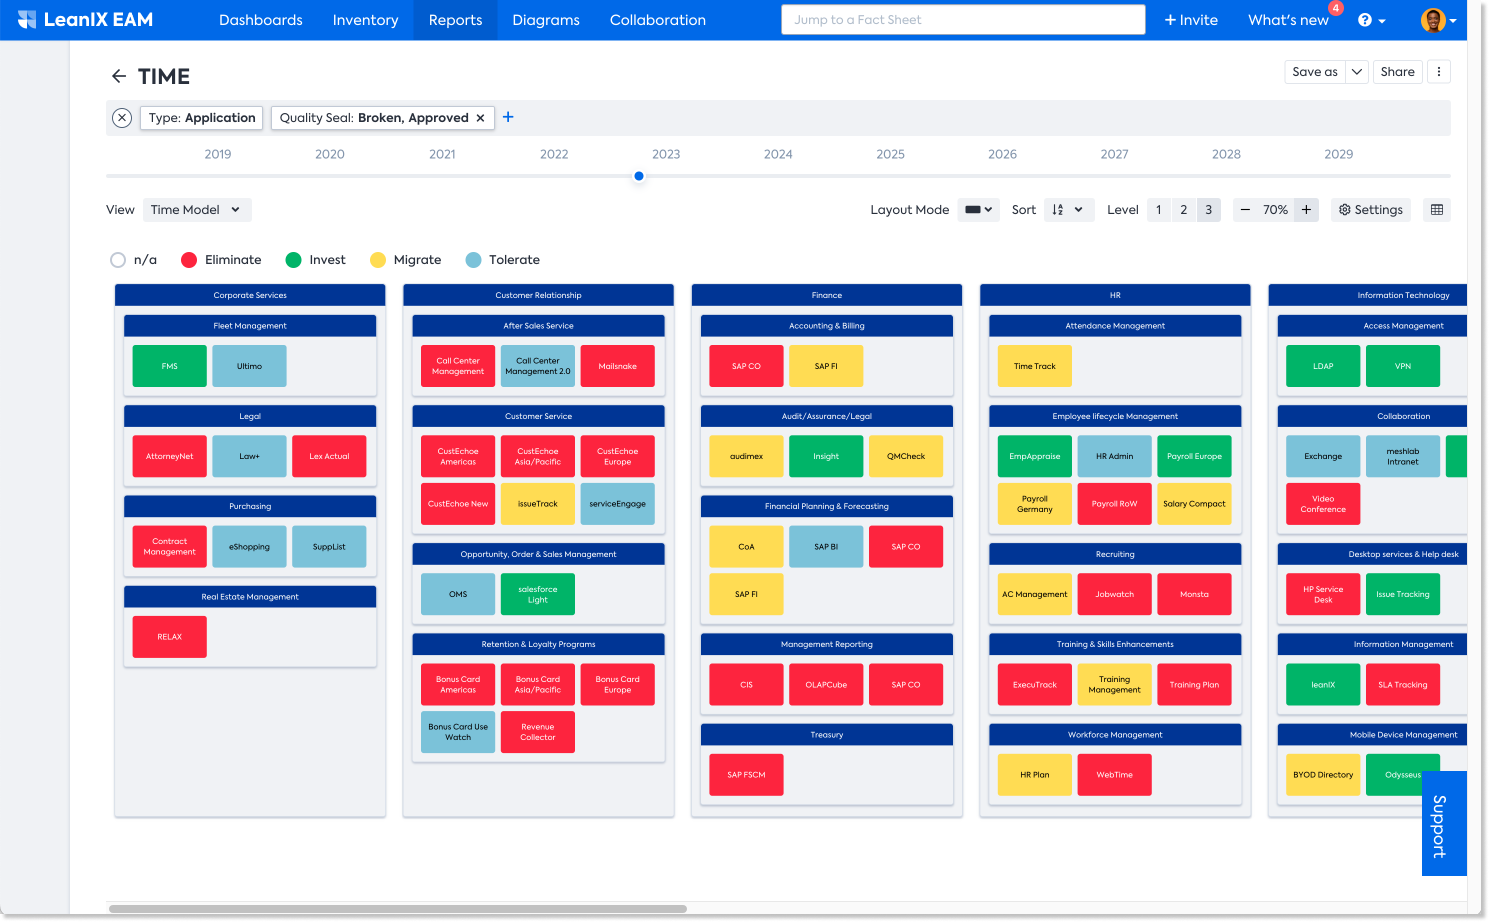The height and width of the screenshot is (922, 1489).
Task: Add a new filter with the plus icon
Action: tap(508, 117)
